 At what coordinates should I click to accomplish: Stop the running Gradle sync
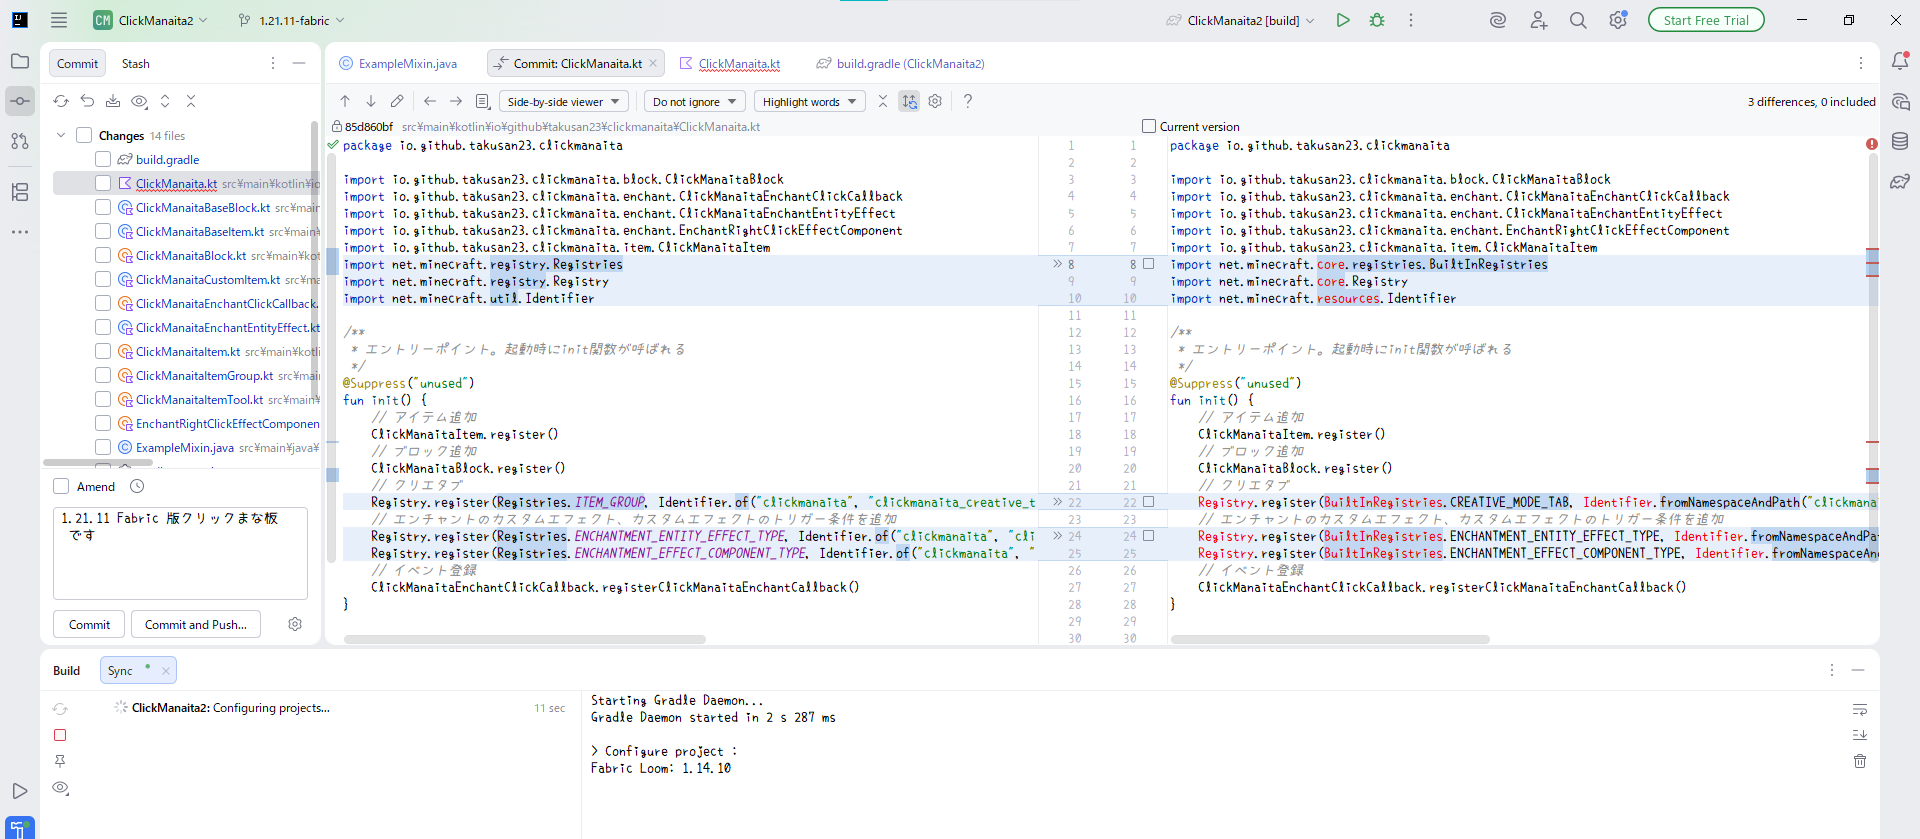click(60, 735)
